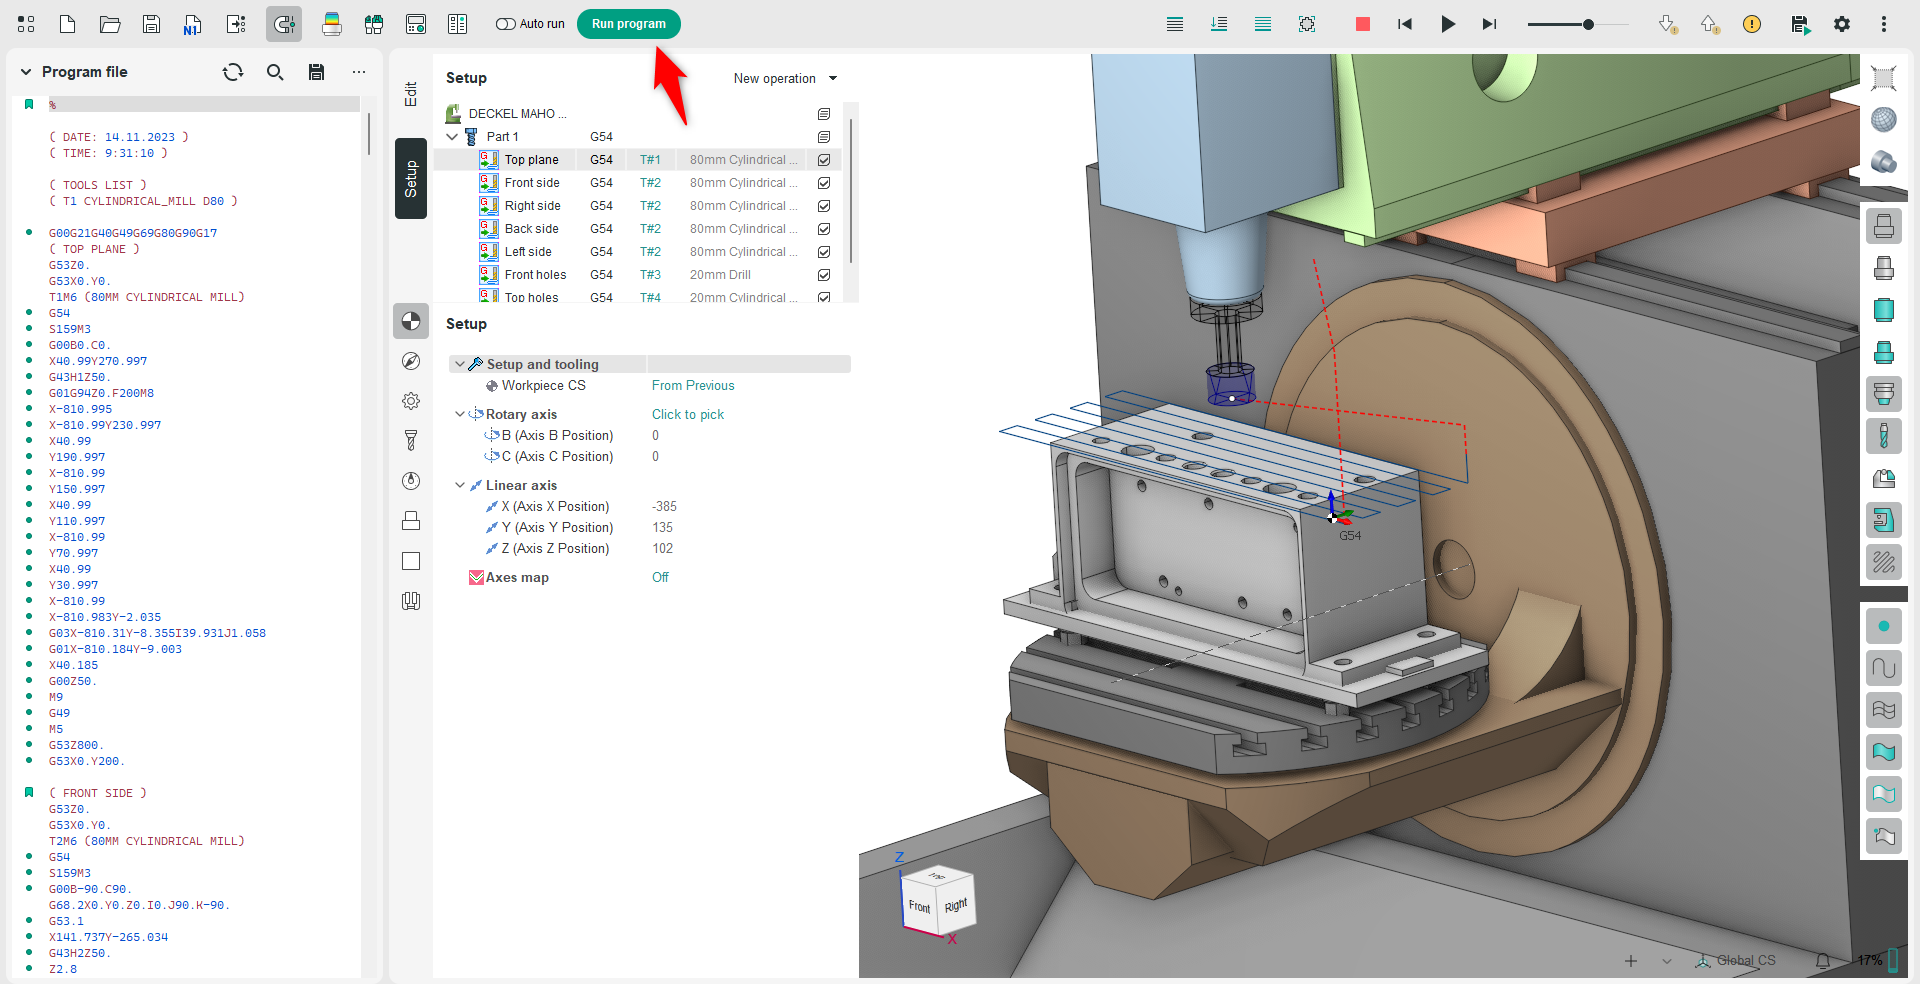Click the sphere shaded view icon

(1884, 120)
